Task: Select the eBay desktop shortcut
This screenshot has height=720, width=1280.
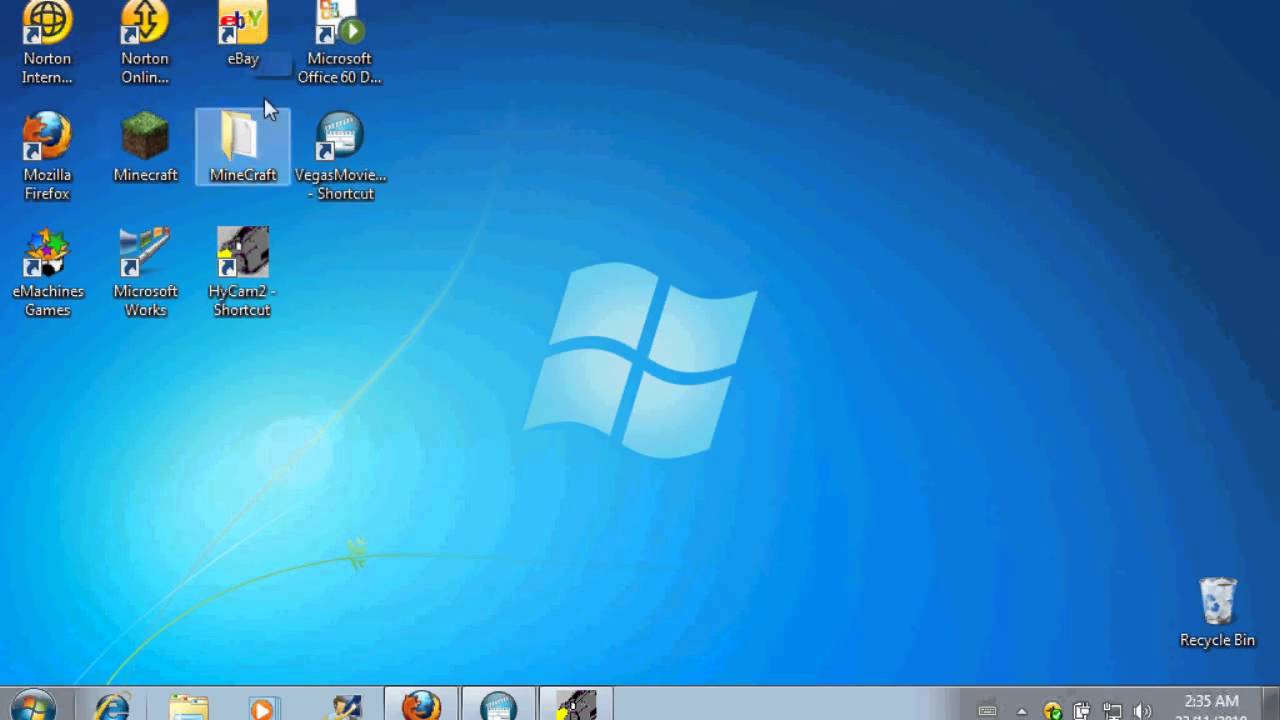Action: pos(243,33)
